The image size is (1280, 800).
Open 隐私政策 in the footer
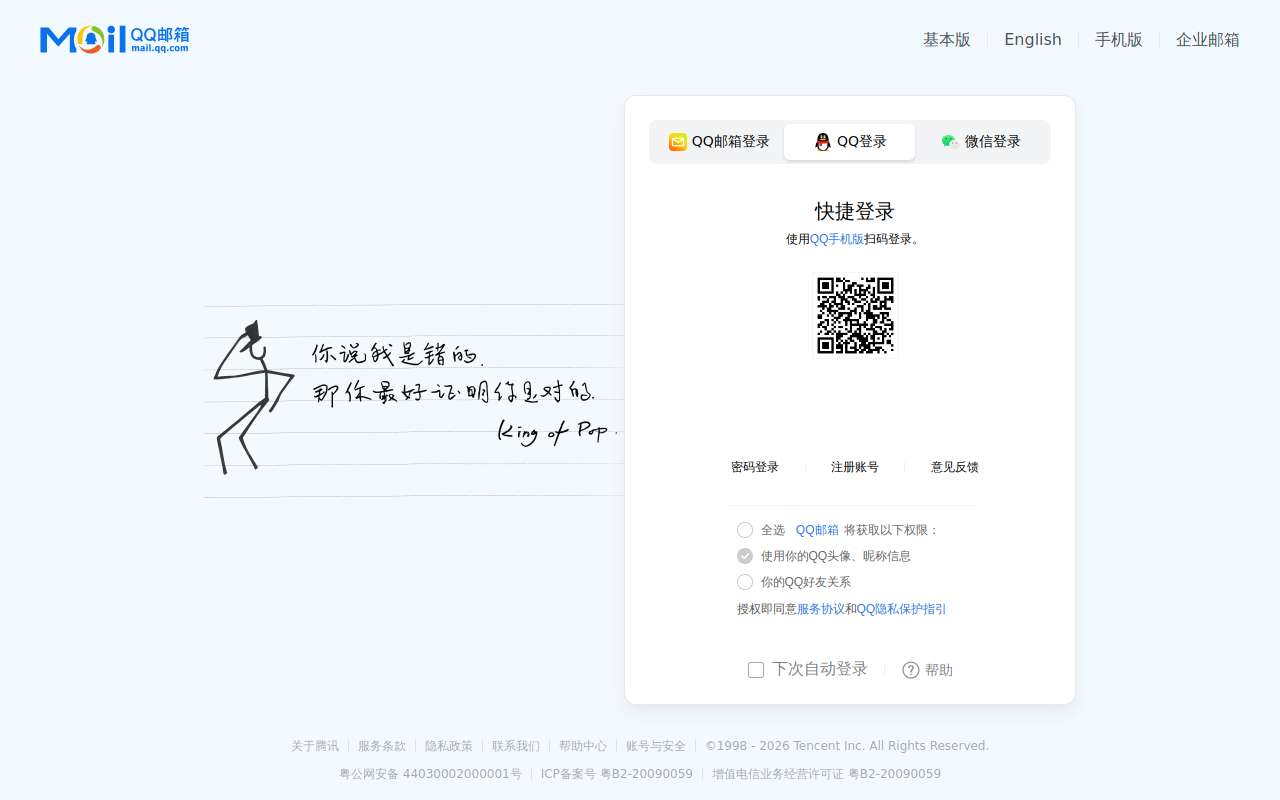click(449, 746)
